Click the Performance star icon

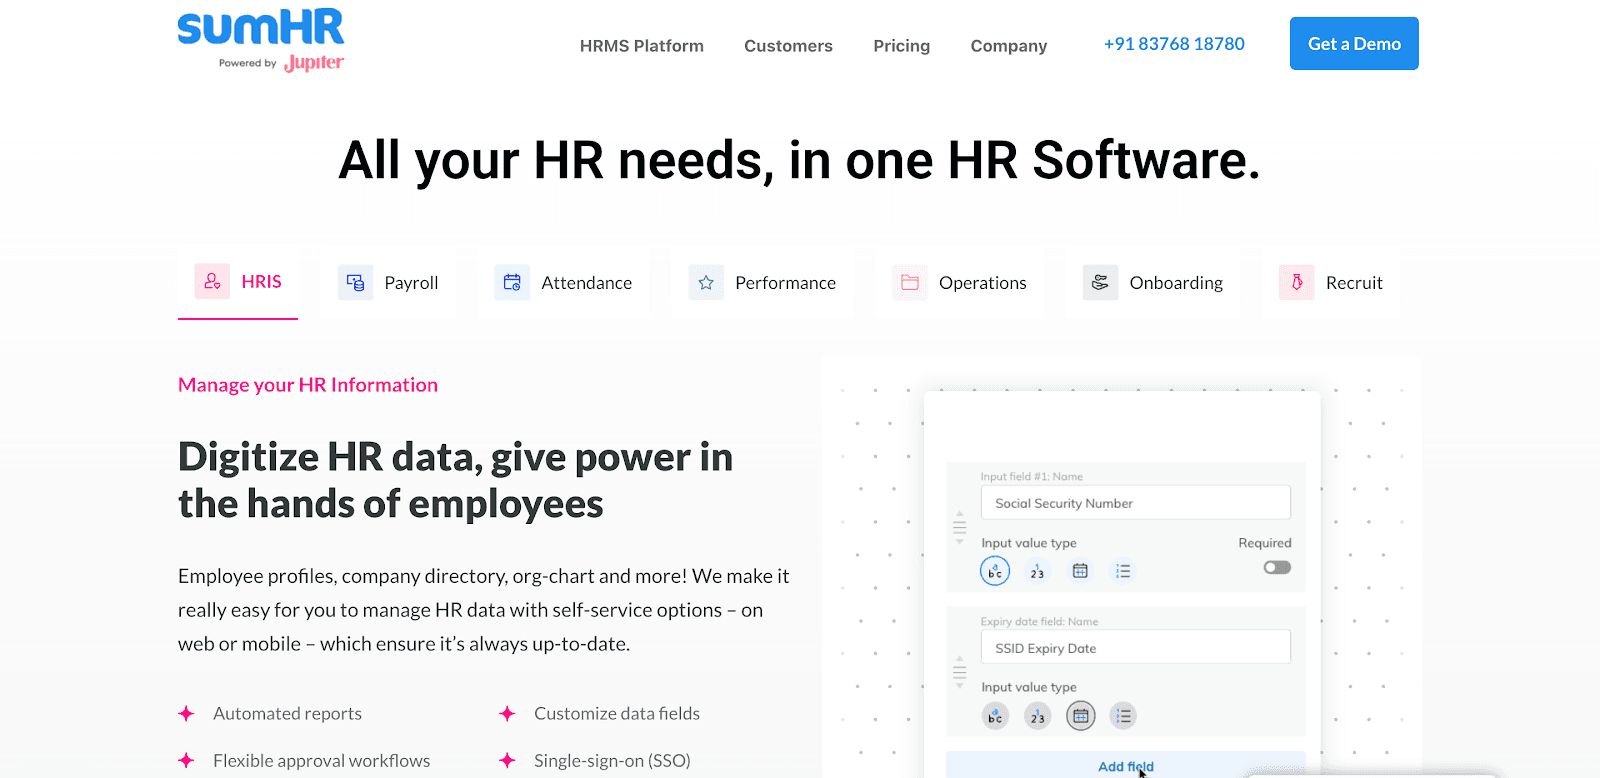(706, 283)
